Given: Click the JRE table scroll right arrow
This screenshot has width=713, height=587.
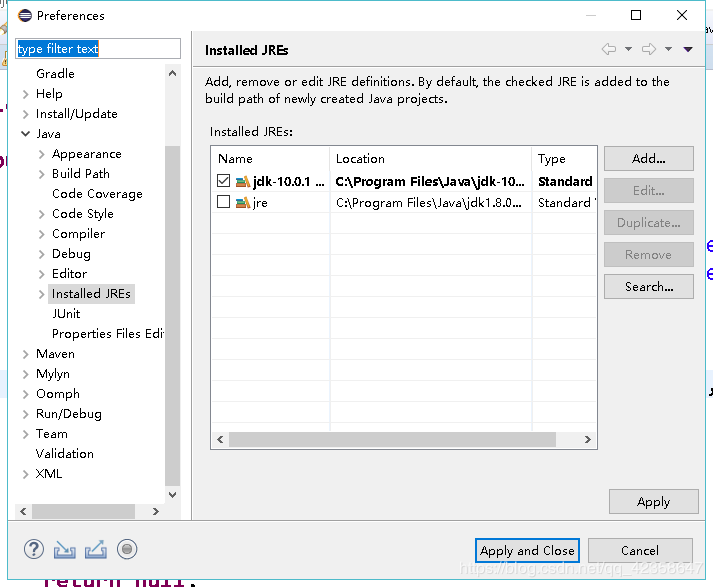Looking at the screenshot, I should point(587,439).
